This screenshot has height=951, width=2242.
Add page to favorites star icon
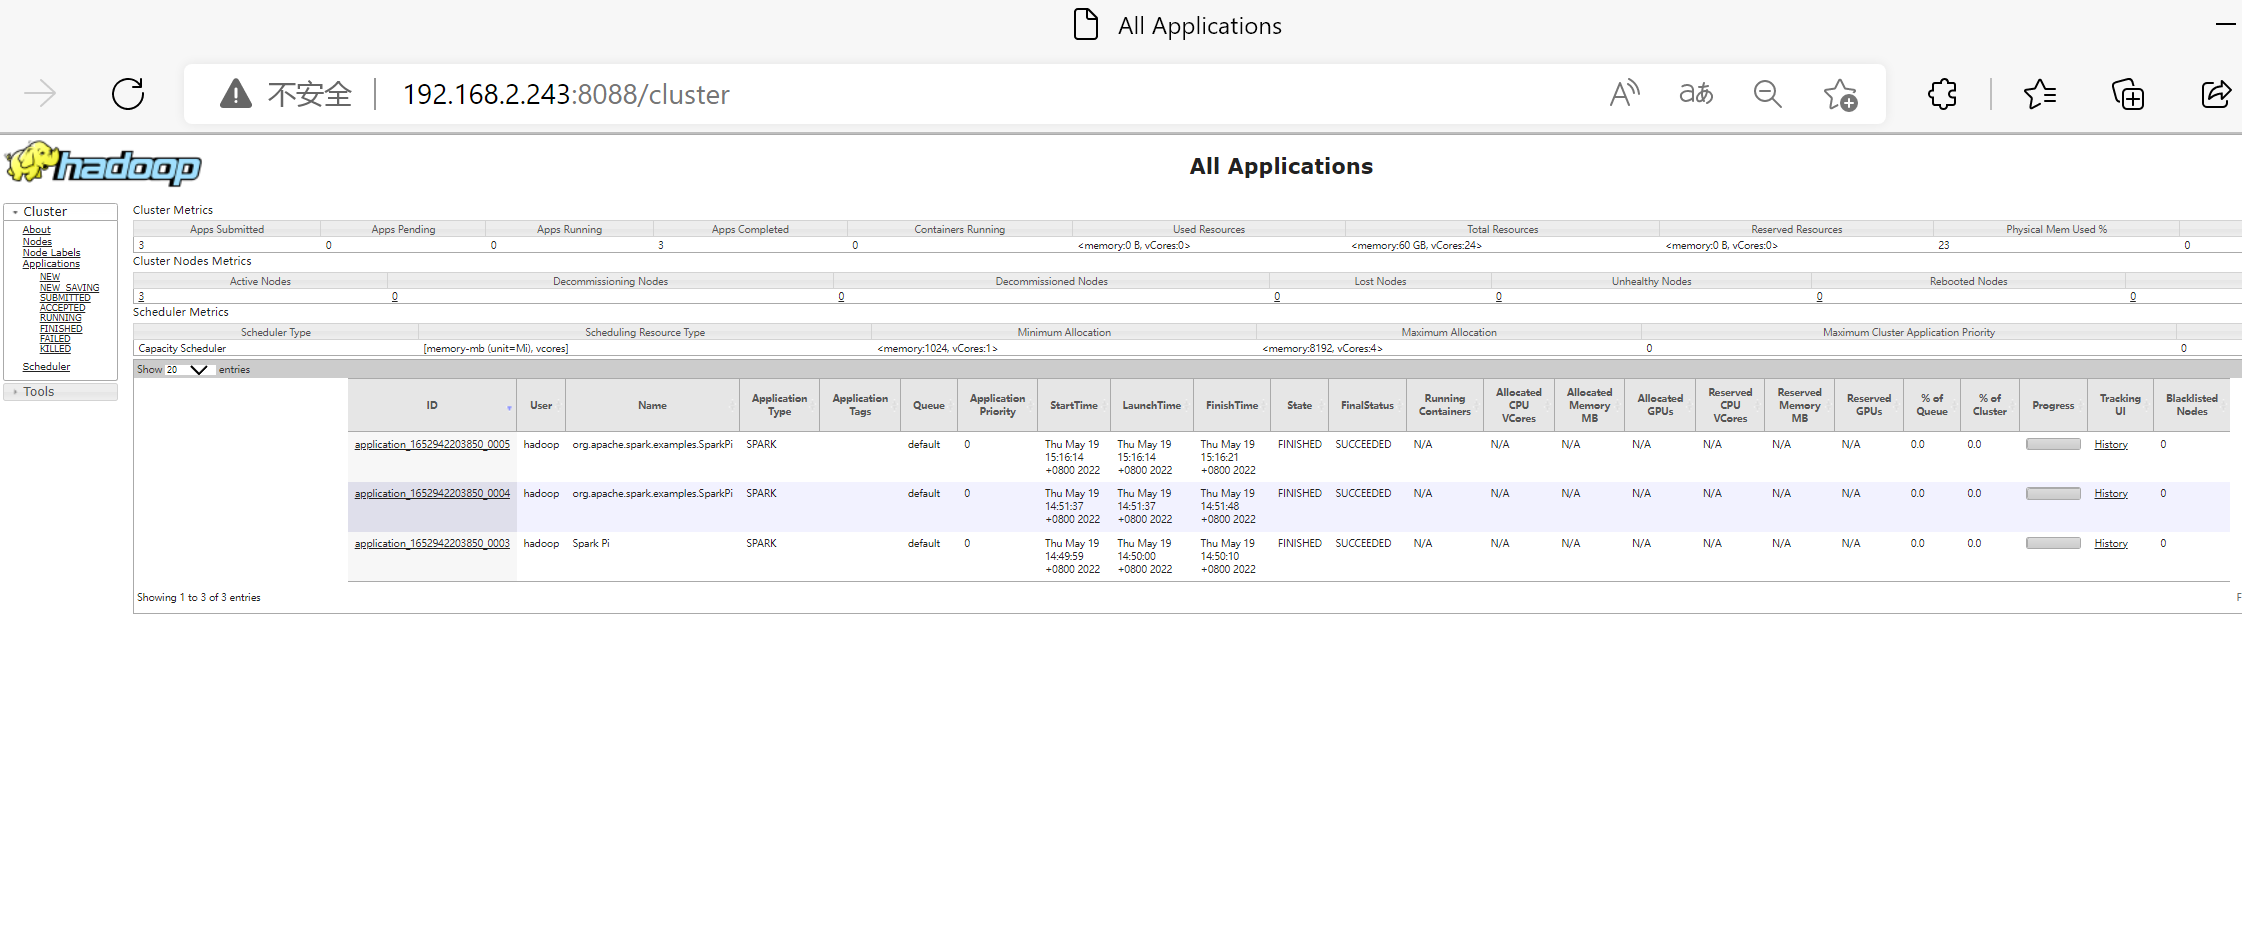coord(1839,95)
